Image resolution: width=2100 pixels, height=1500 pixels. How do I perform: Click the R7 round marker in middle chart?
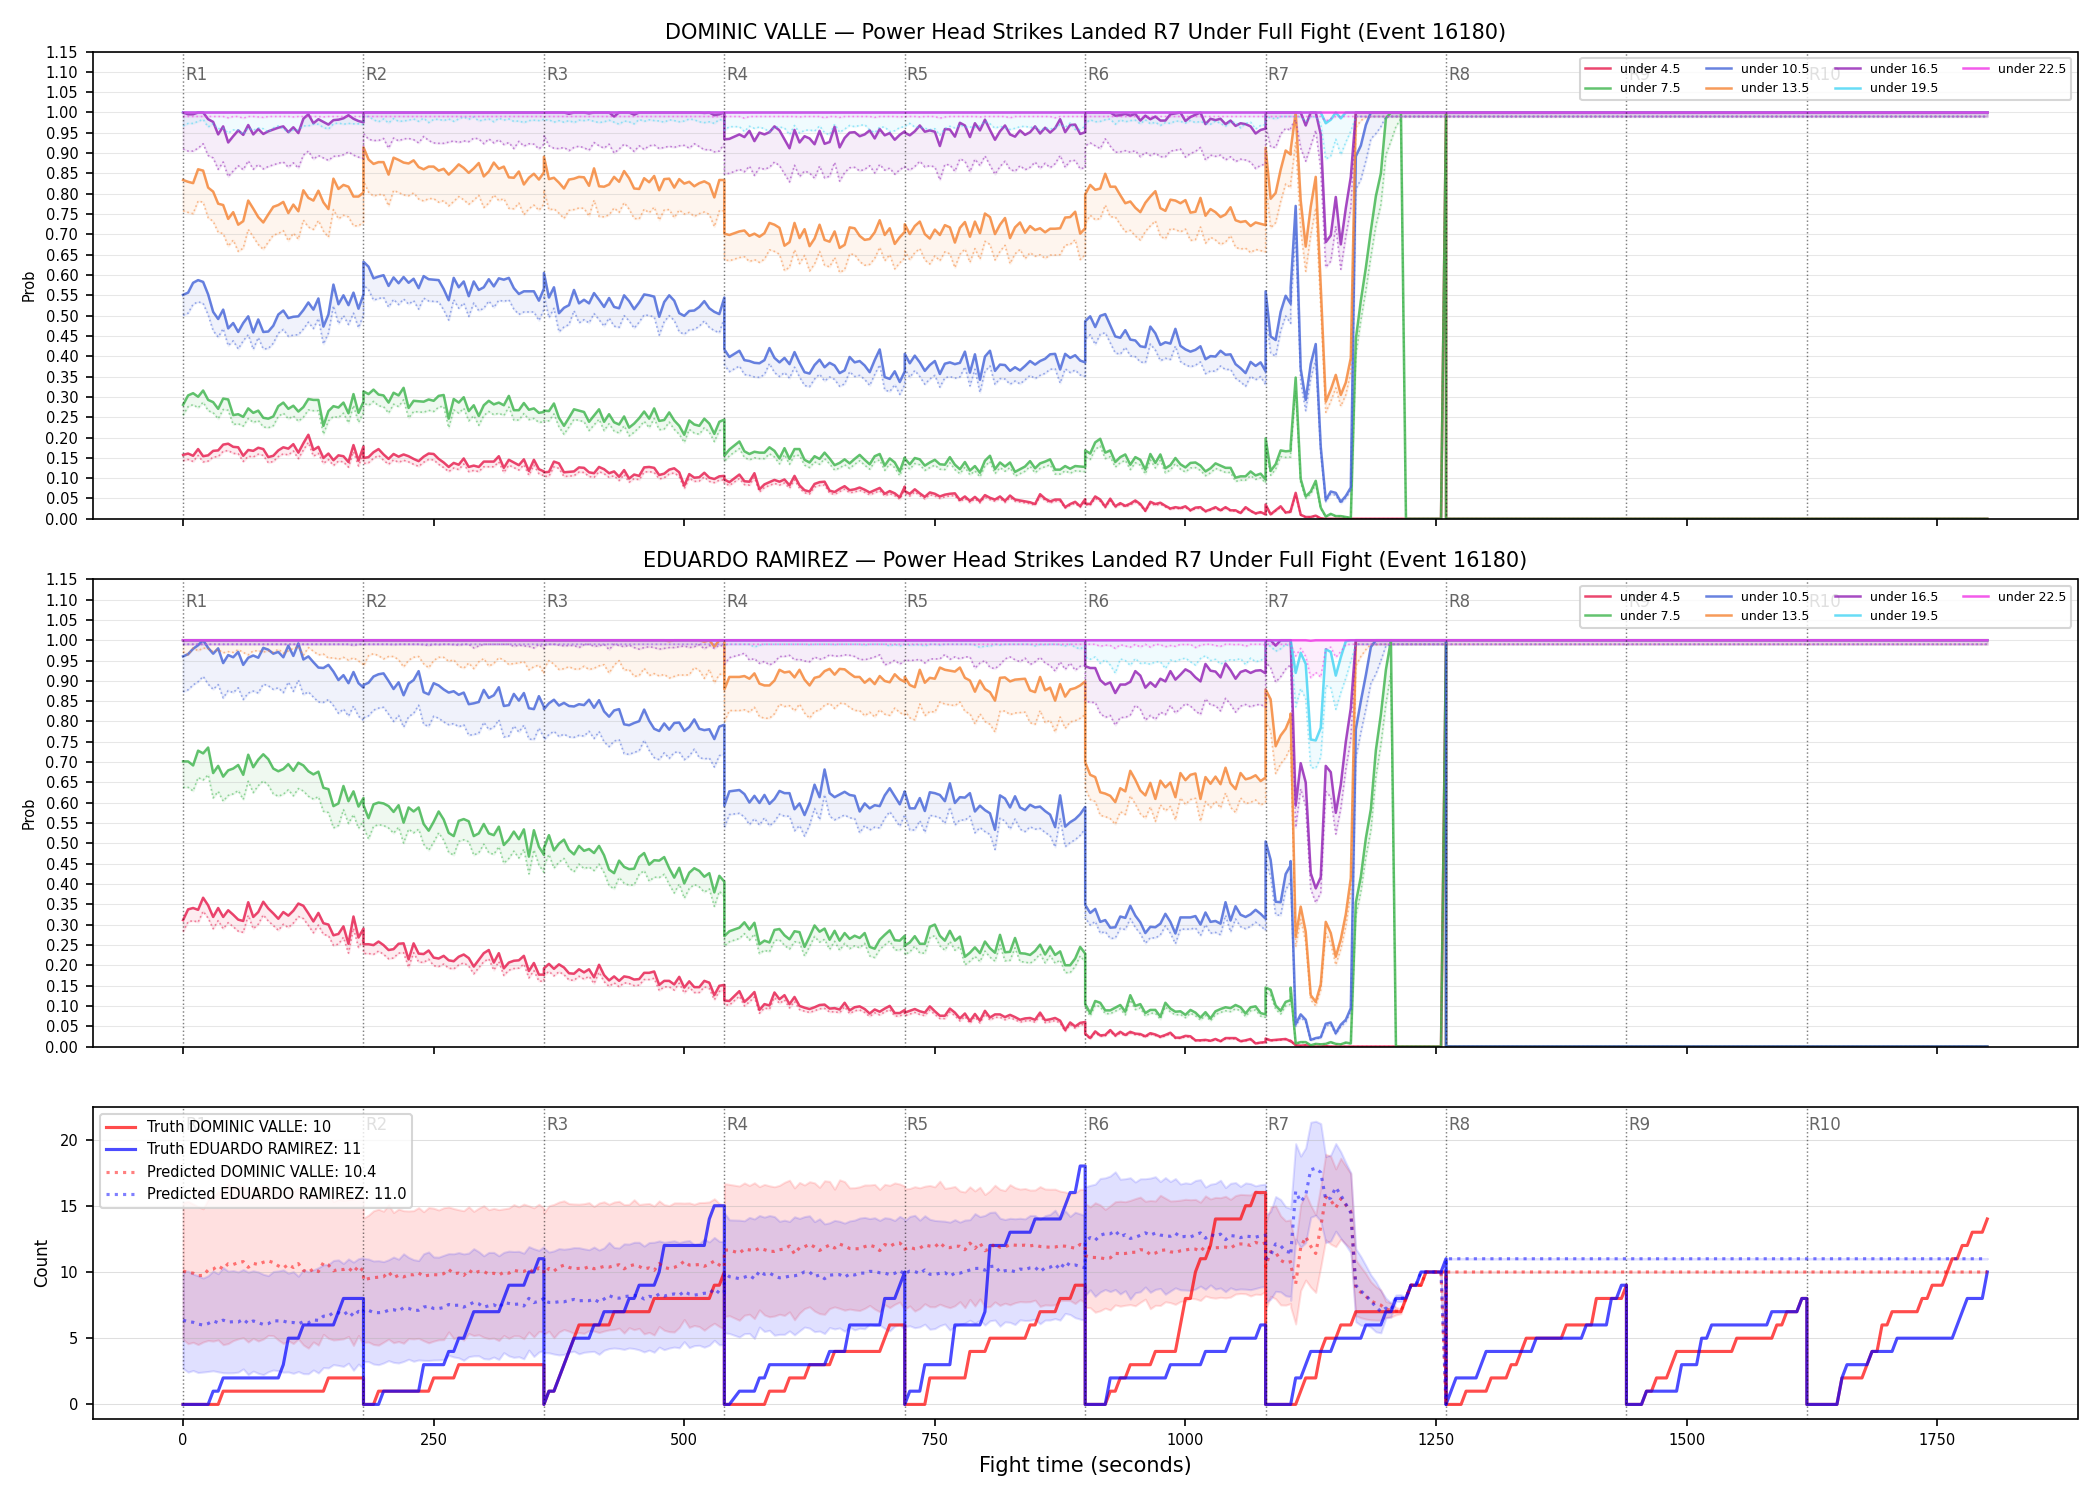coord(1278,601)
